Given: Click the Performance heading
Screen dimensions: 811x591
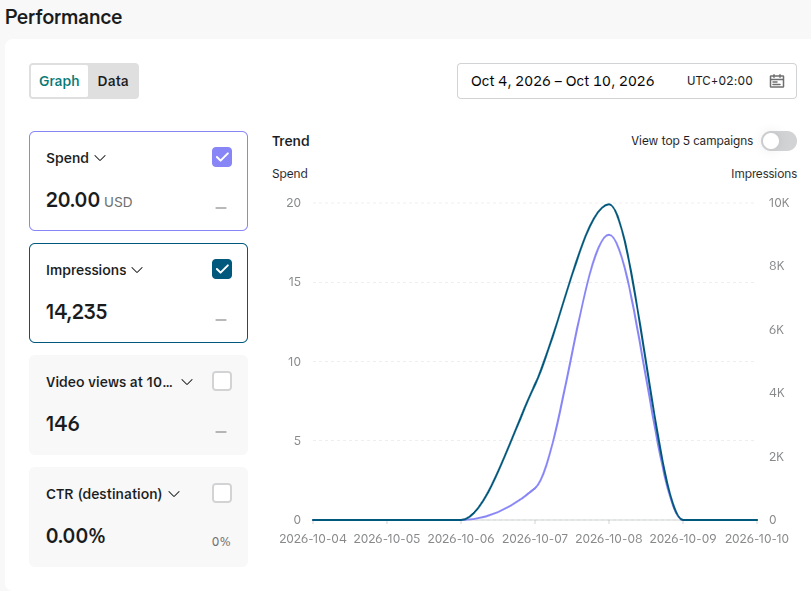Looking at the screenshot, I should (x=64, y=17).
